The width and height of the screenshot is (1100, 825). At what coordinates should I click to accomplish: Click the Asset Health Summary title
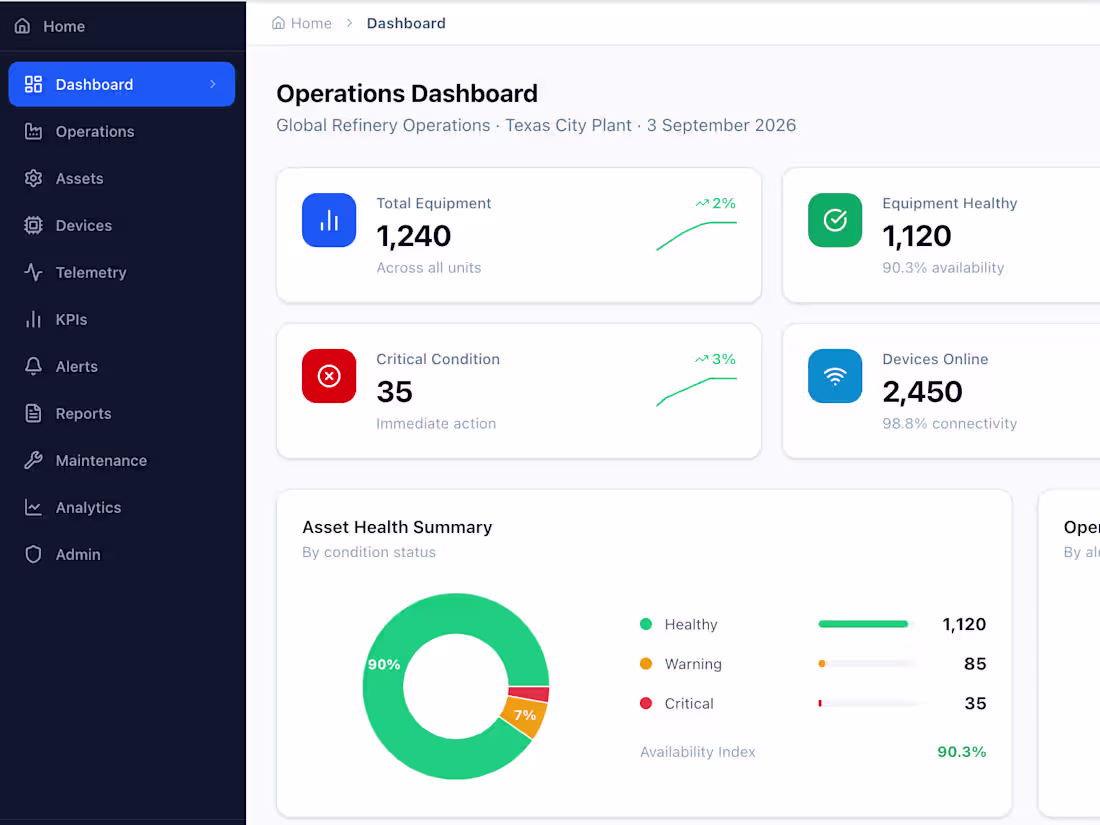[x=397, y=527]
